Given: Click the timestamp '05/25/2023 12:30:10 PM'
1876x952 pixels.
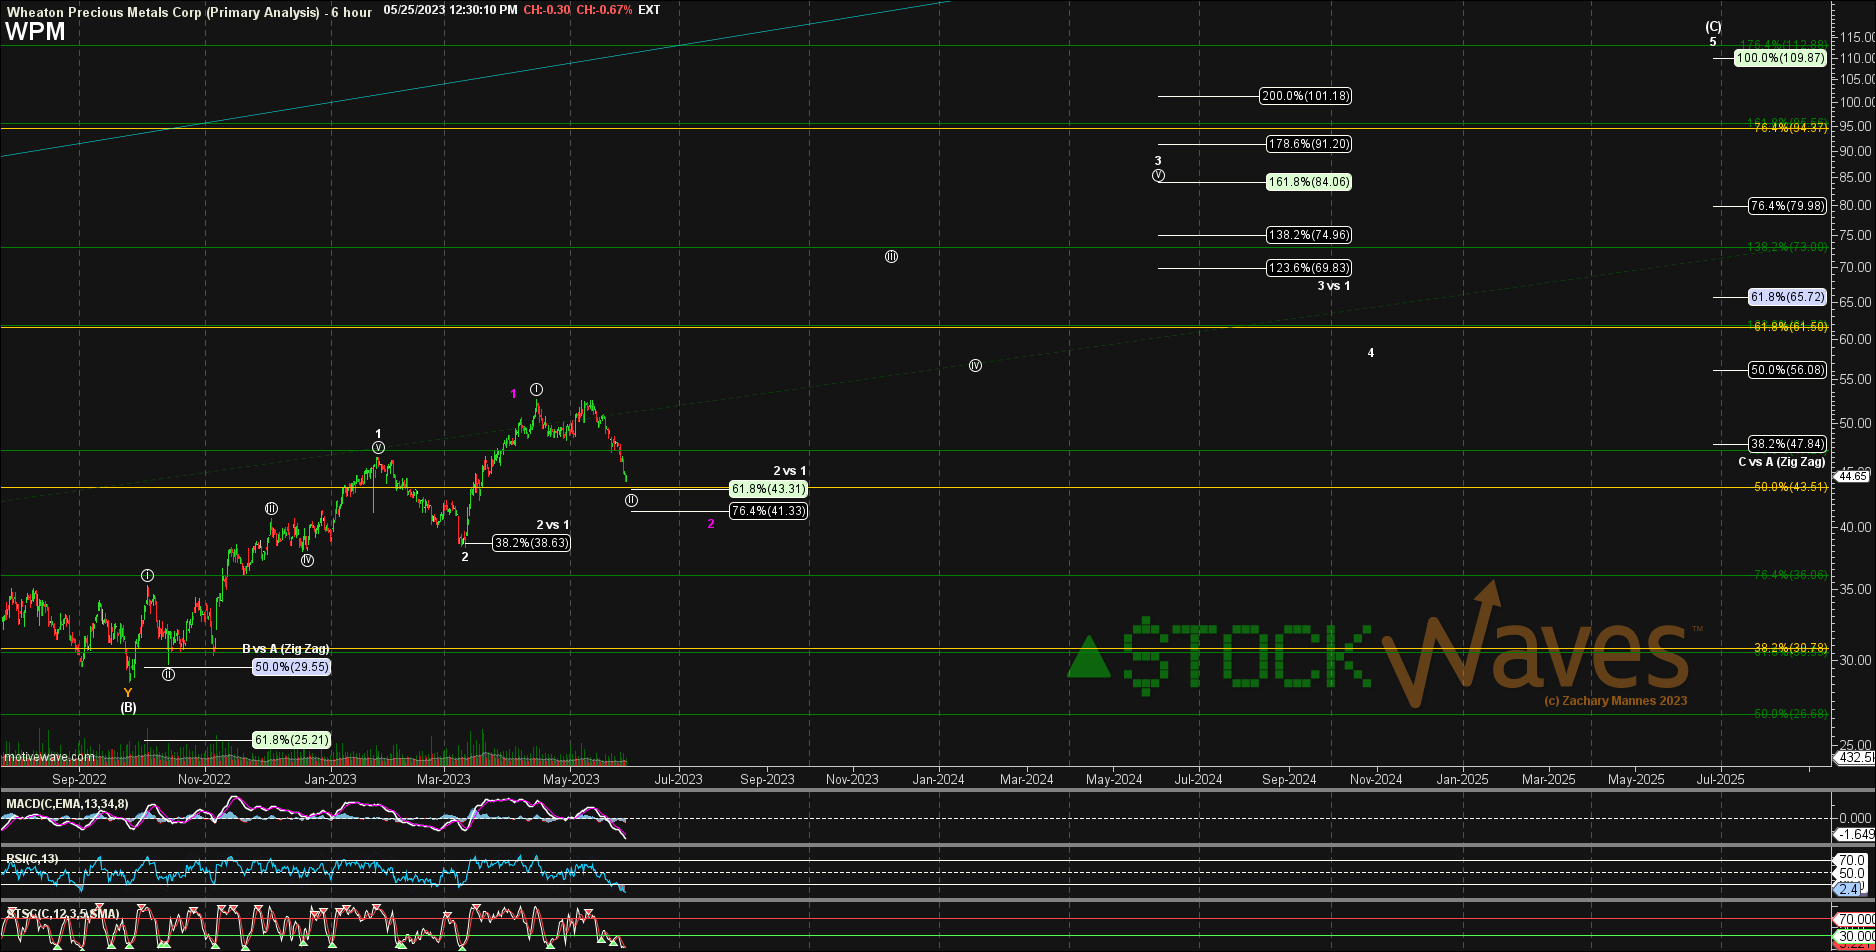Looking at the screenshot, I should (451, 10).
